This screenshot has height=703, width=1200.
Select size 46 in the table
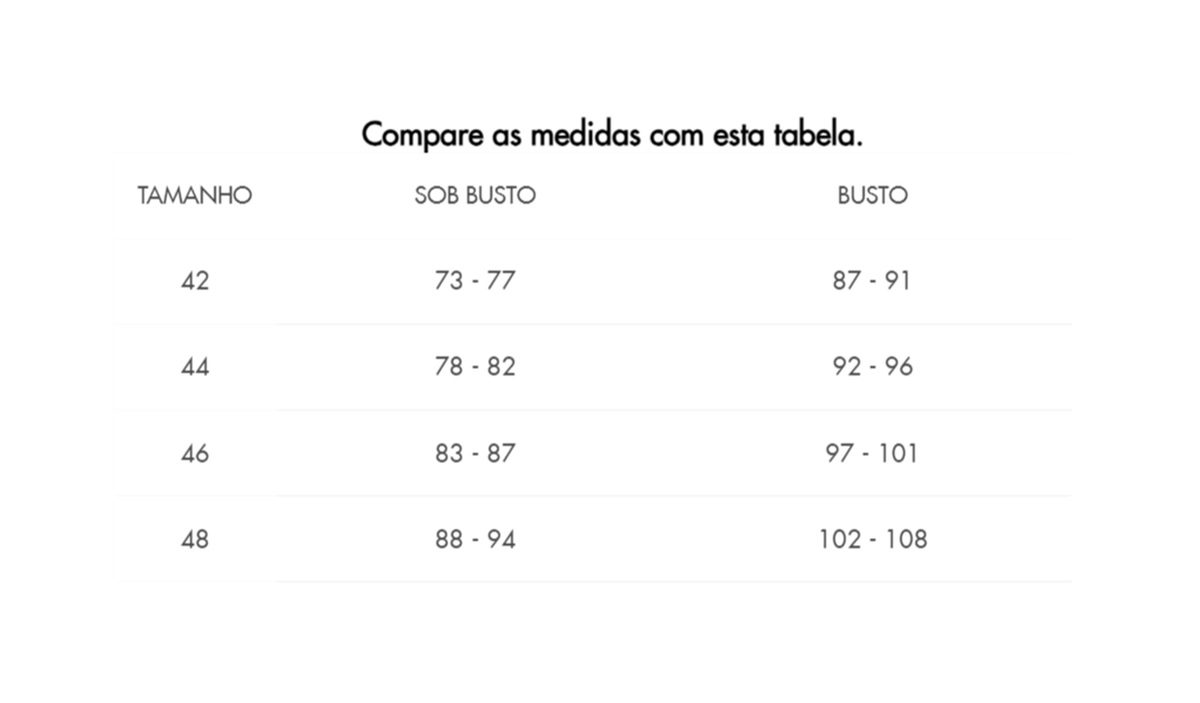(x=195, y=453)
